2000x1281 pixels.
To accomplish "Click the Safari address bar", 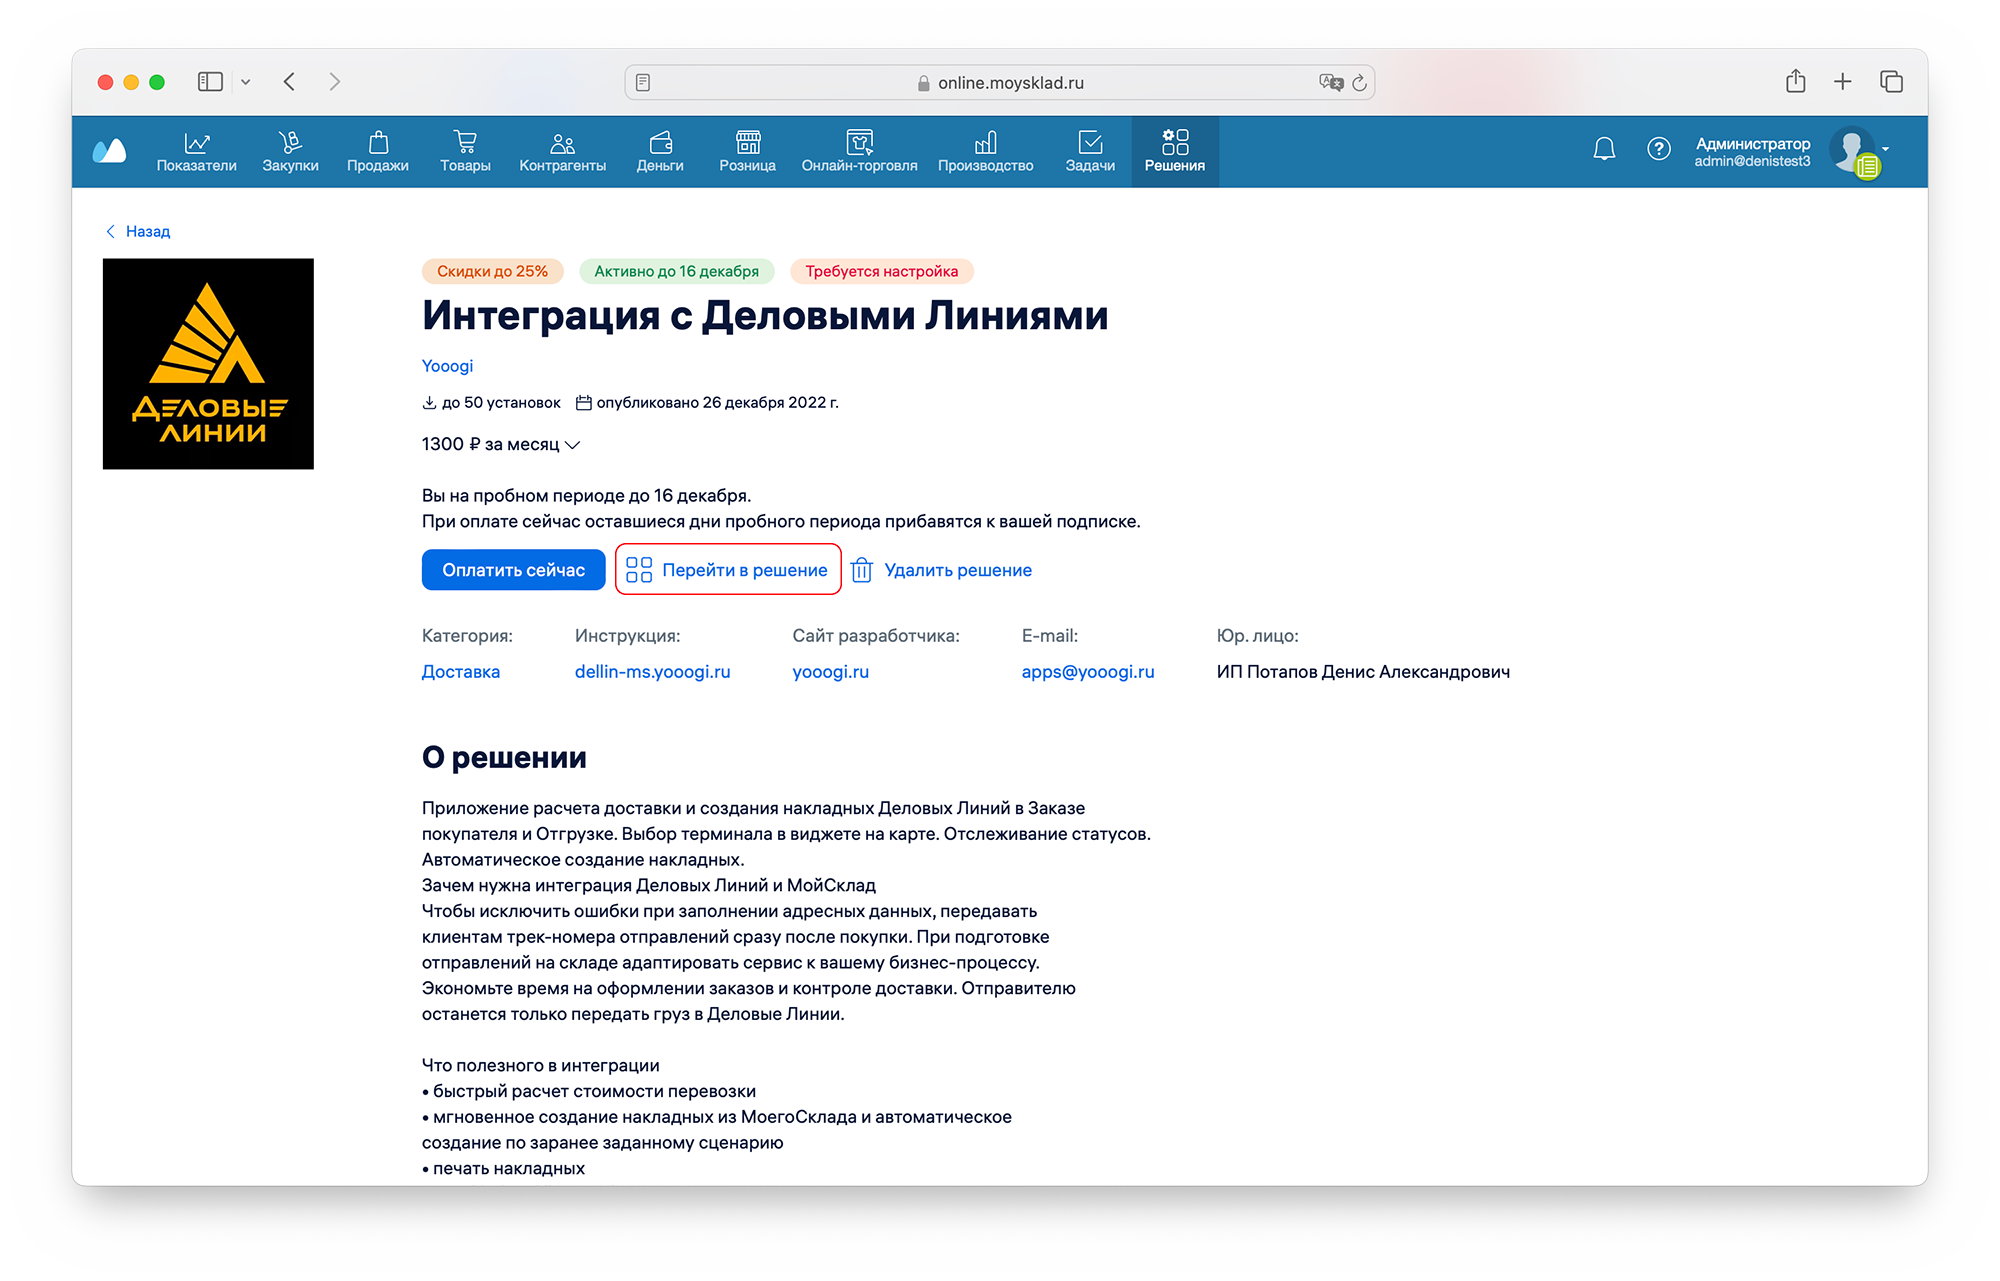I will click(1000, 83).
